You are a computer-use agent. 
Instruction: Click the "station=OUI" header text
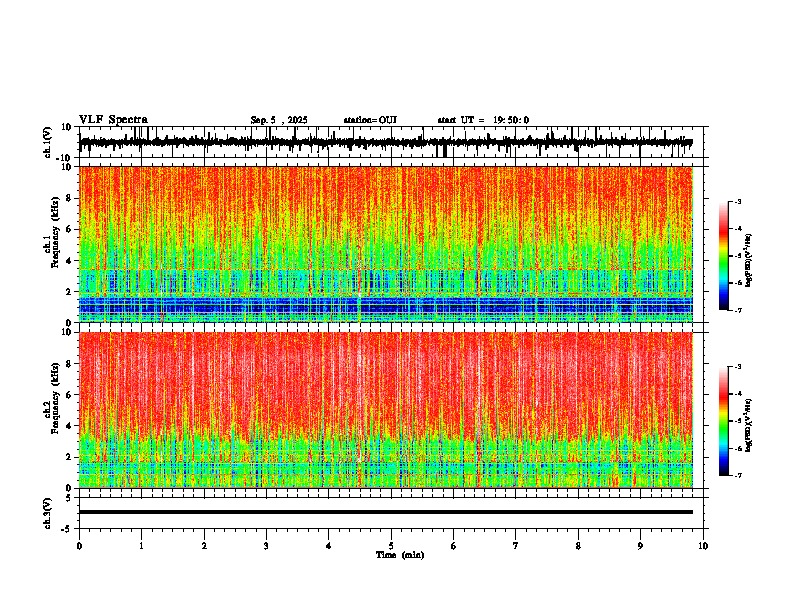coord(370,120)
